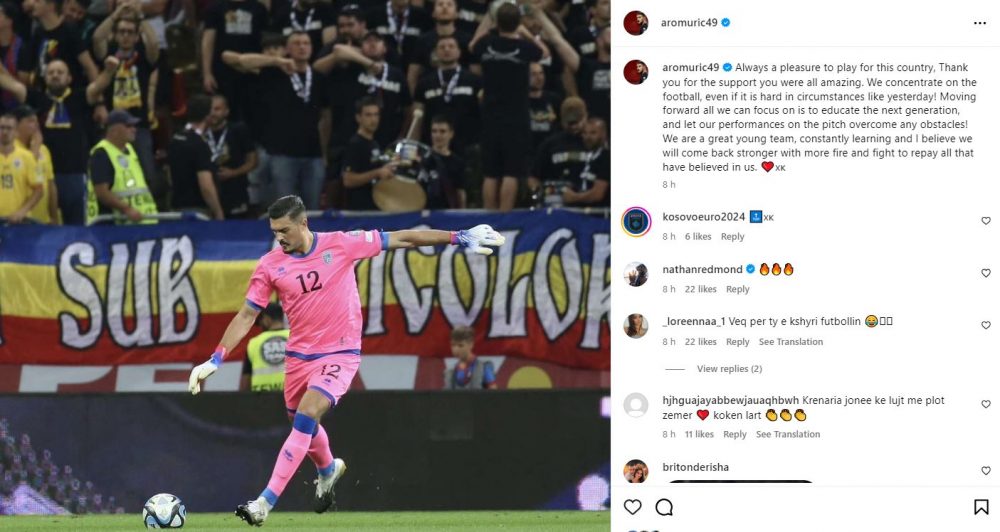The height and width of the screenshot is (532, 1000).
Task: Save post with bookmark icon
Action: [981, 507]
